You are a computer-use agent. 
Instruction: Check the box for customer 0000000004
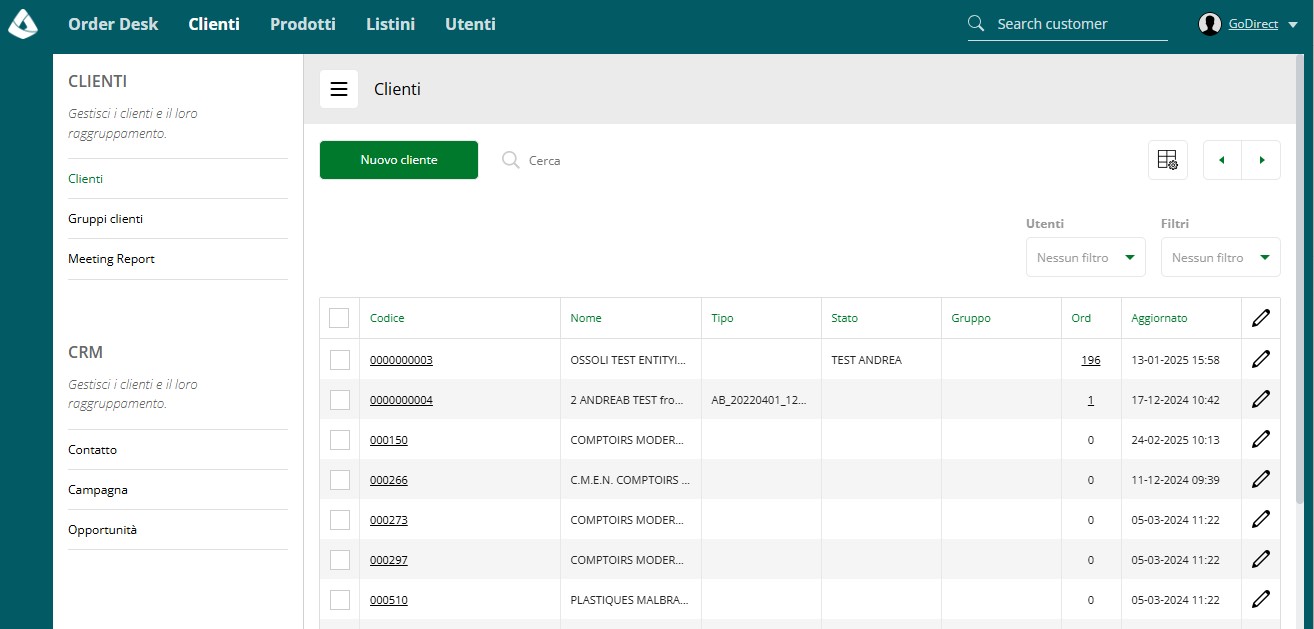(339, 400)
